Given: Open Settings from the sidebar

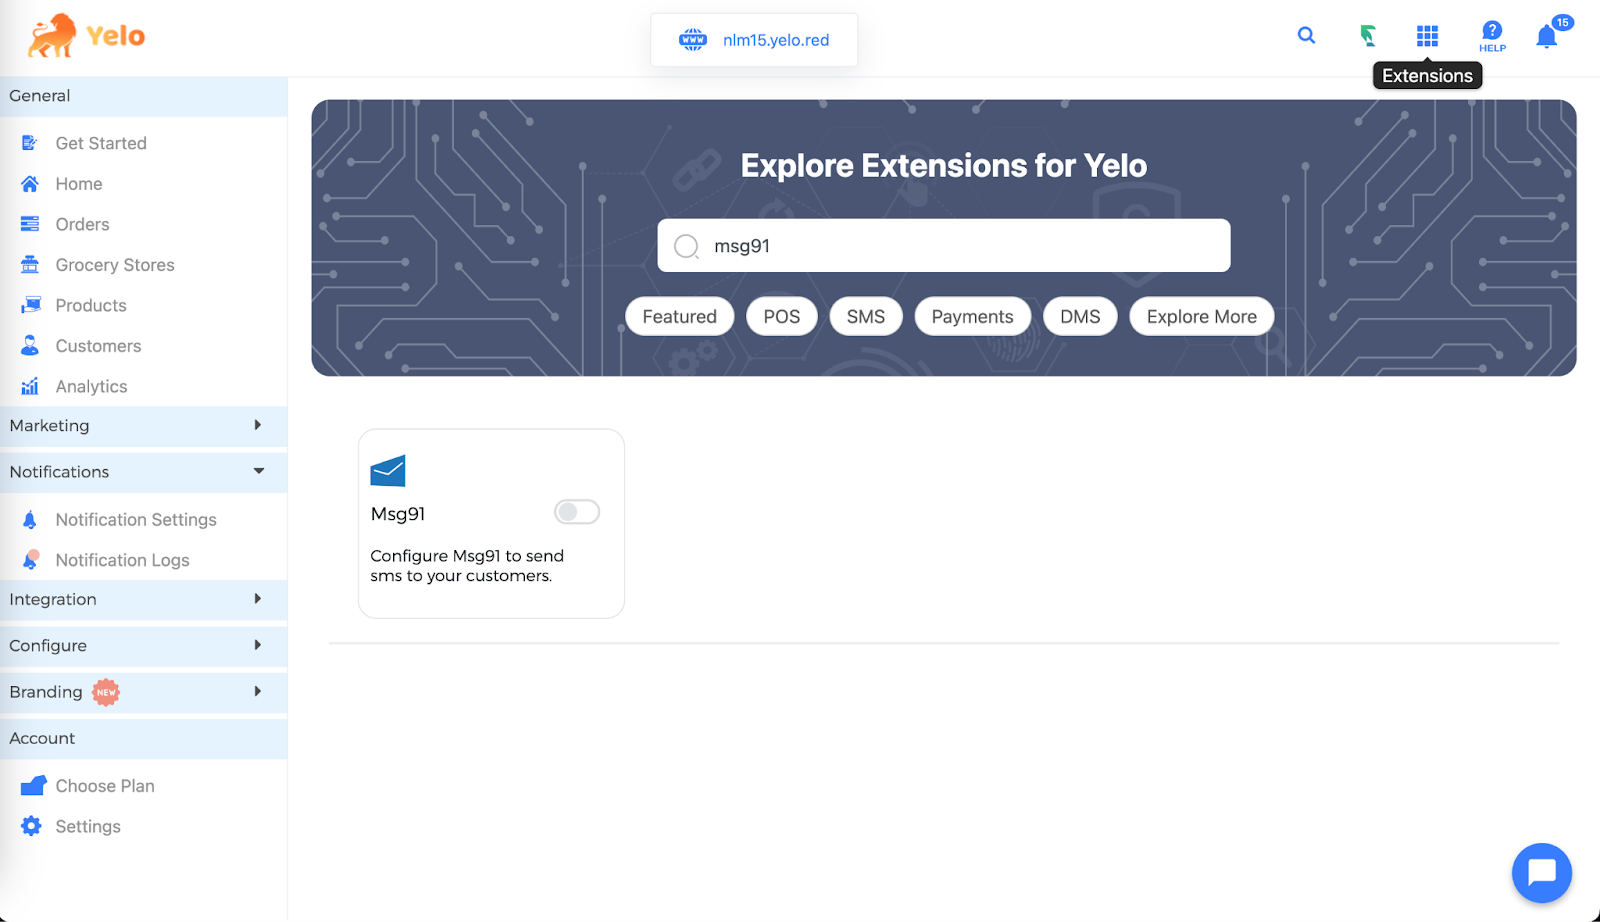Looking at the screenshot, I should point(88,826).
